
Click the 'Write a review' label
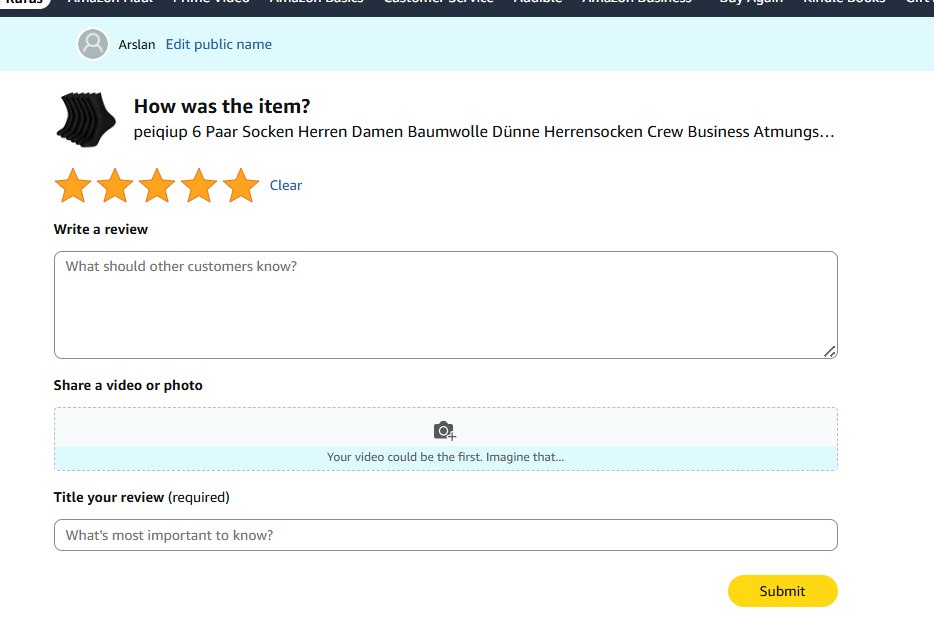pos(101,229)
